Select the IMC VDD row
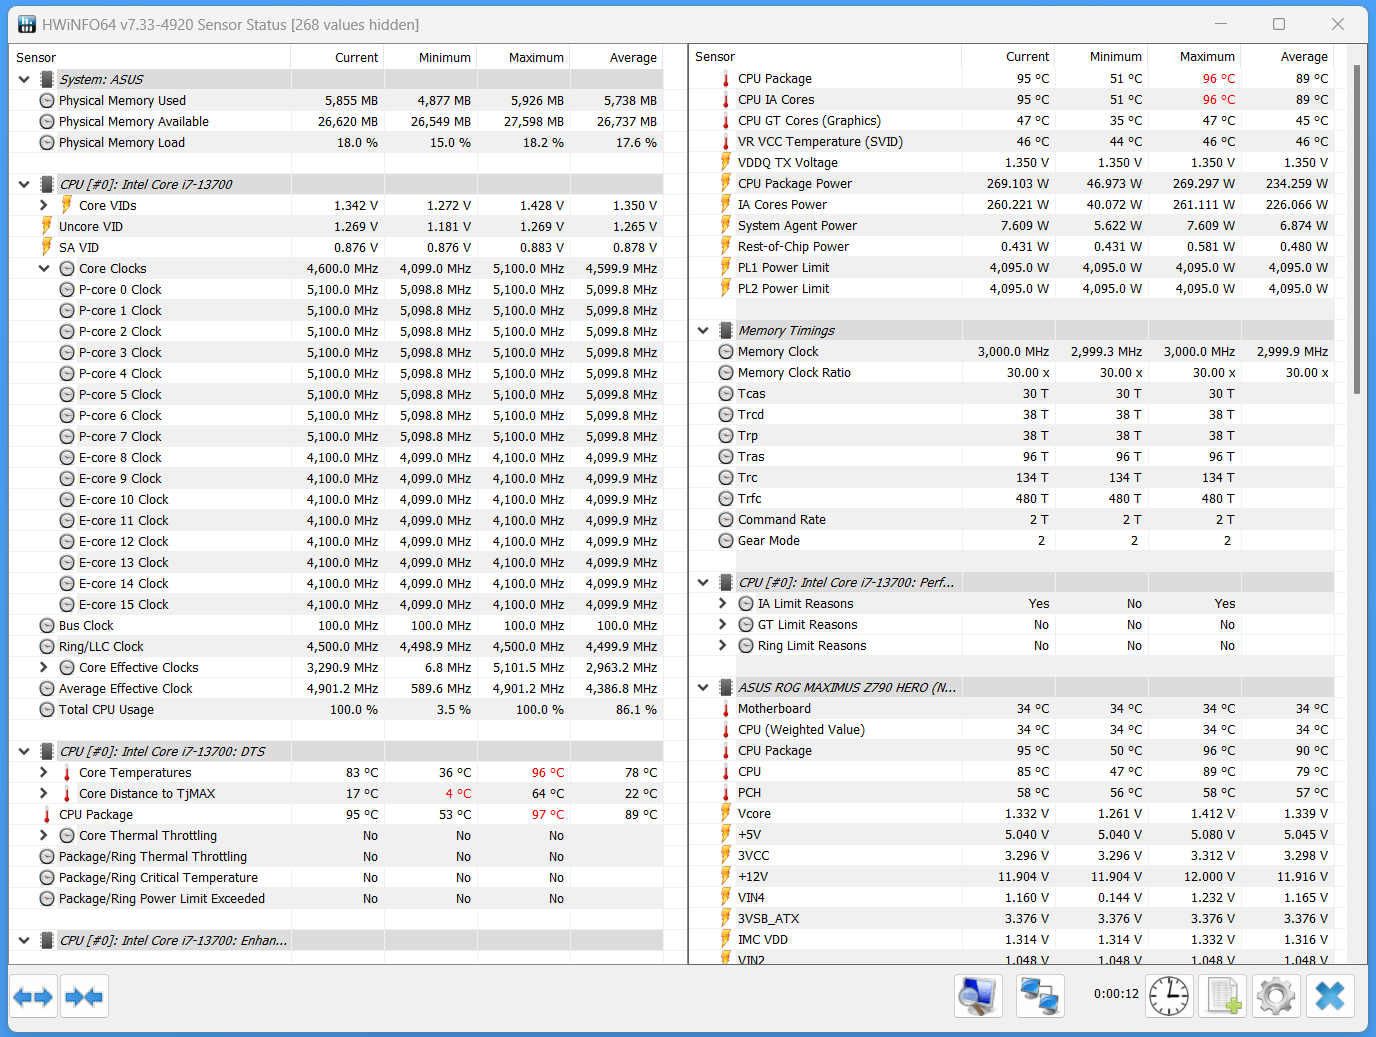 [1012, 940]
